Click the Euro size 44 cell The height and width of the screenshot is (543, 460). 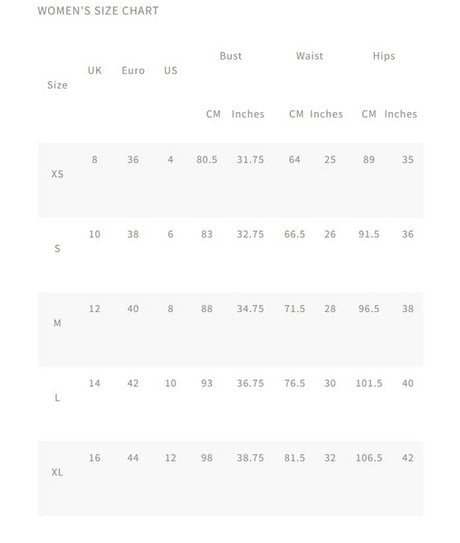133,458
